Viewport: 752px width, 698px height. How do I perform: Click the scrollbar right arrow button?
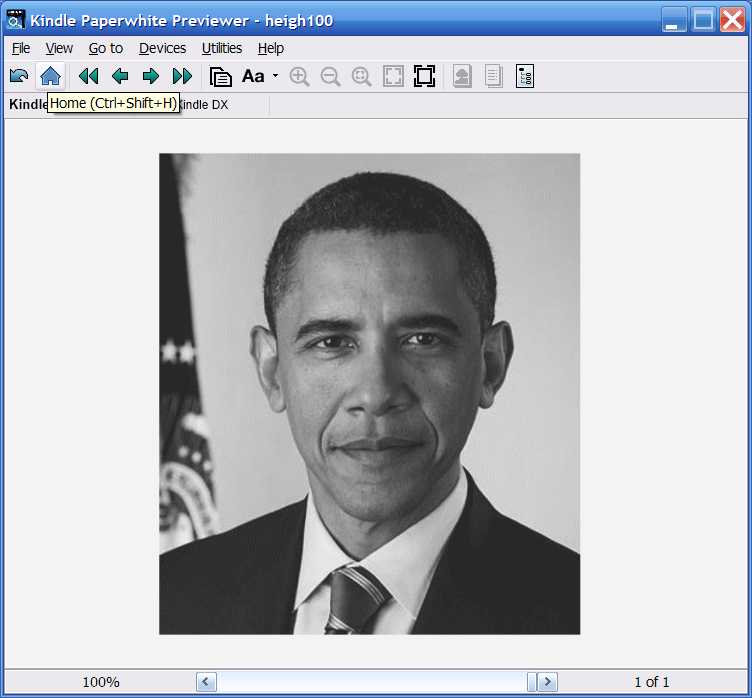coord(547,681)
